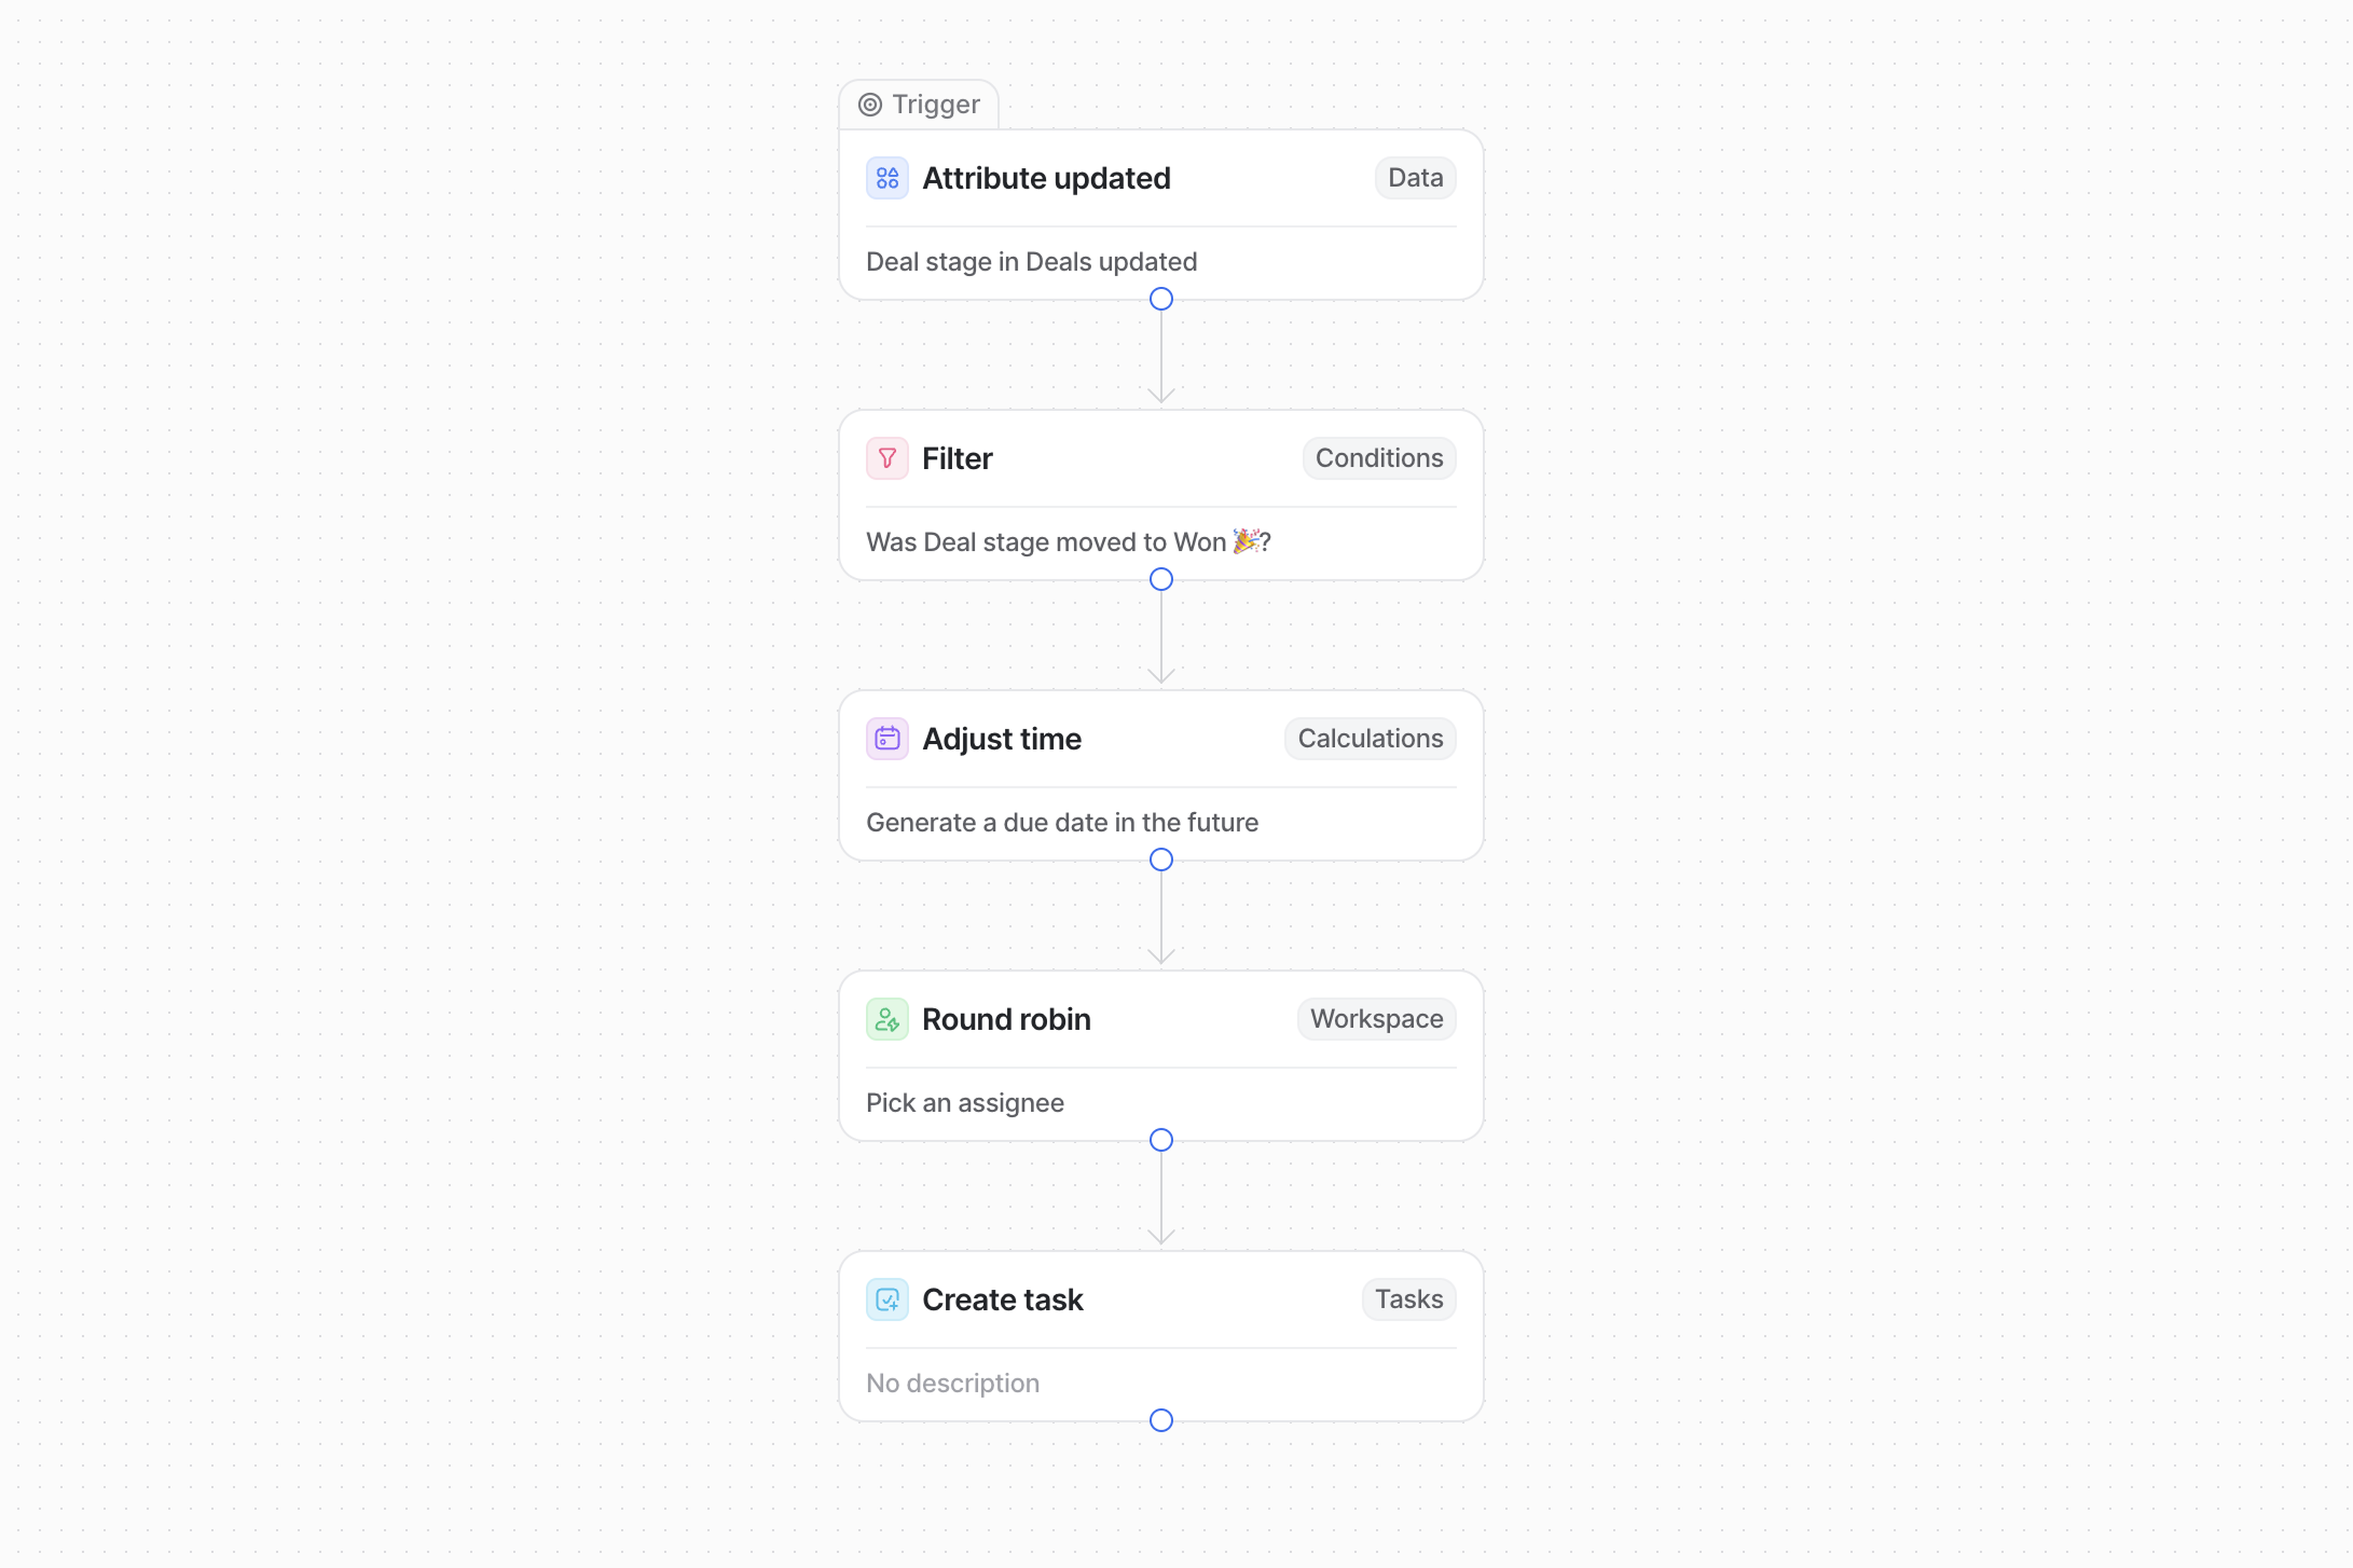
Task: Click the connector node below Round robin
Action: pyautogui.click(x=1161, y=1140)
